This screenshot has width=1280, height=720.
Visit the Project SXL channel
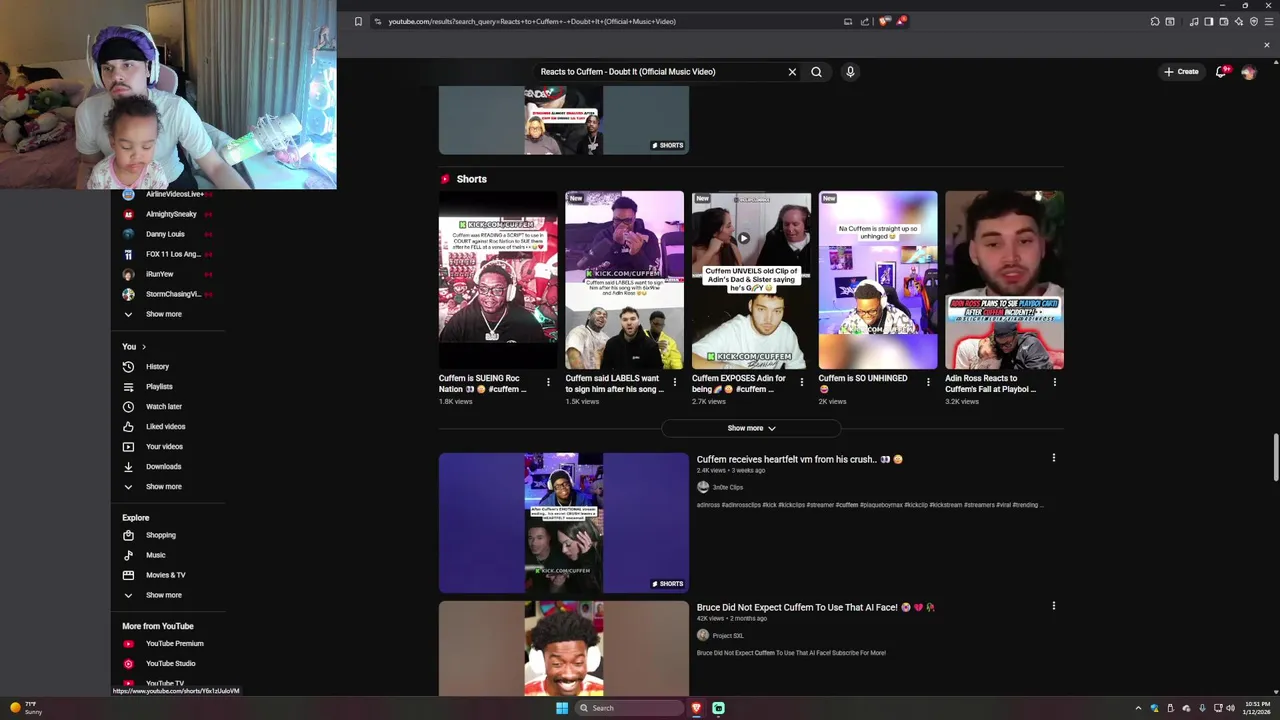pyautogui.click(x=727, y=636)
